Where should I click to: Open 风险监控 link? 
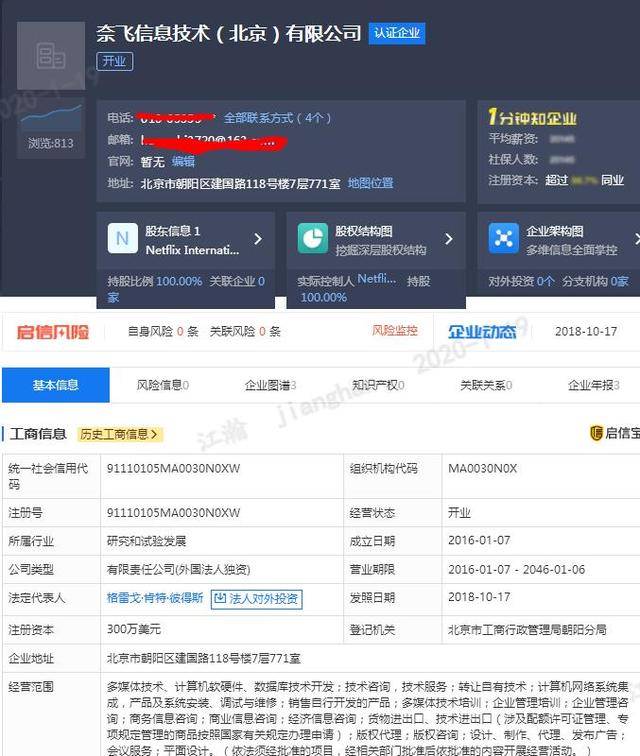395,331
